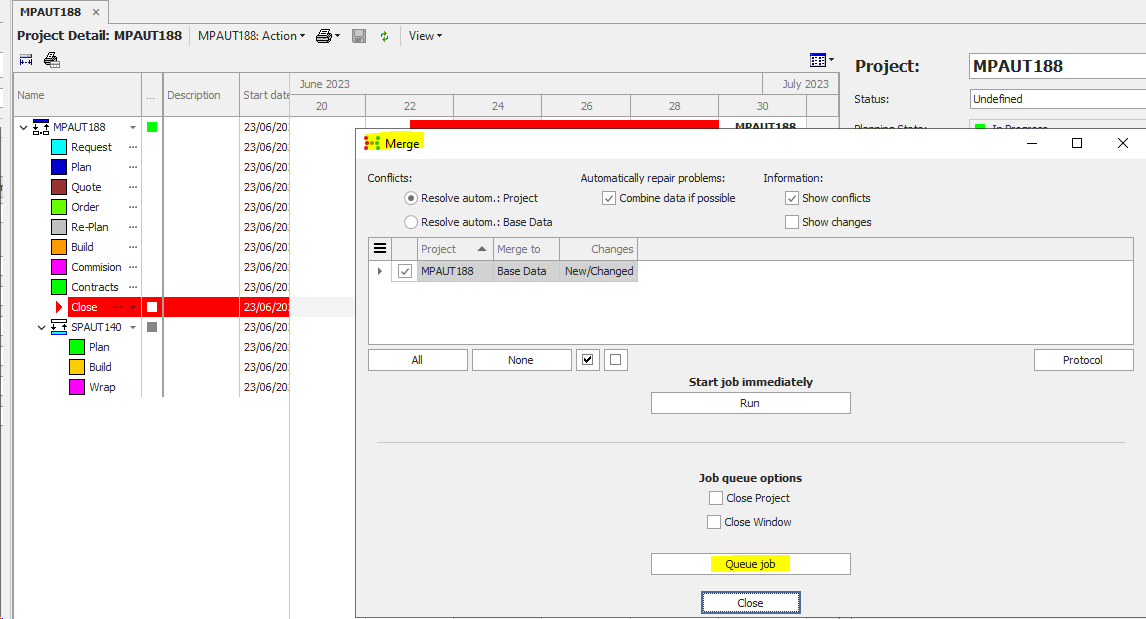Toggle Combine data if possible checkbox
The image size is (1146, 619).
[609, 198]
